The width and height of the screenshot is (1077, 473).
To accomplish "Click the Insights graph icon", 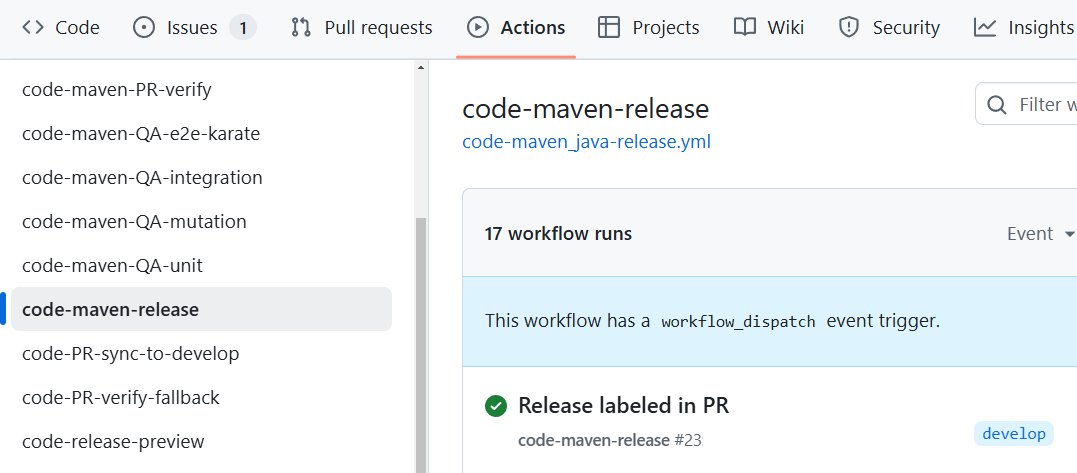I will [x=985, y=27].
